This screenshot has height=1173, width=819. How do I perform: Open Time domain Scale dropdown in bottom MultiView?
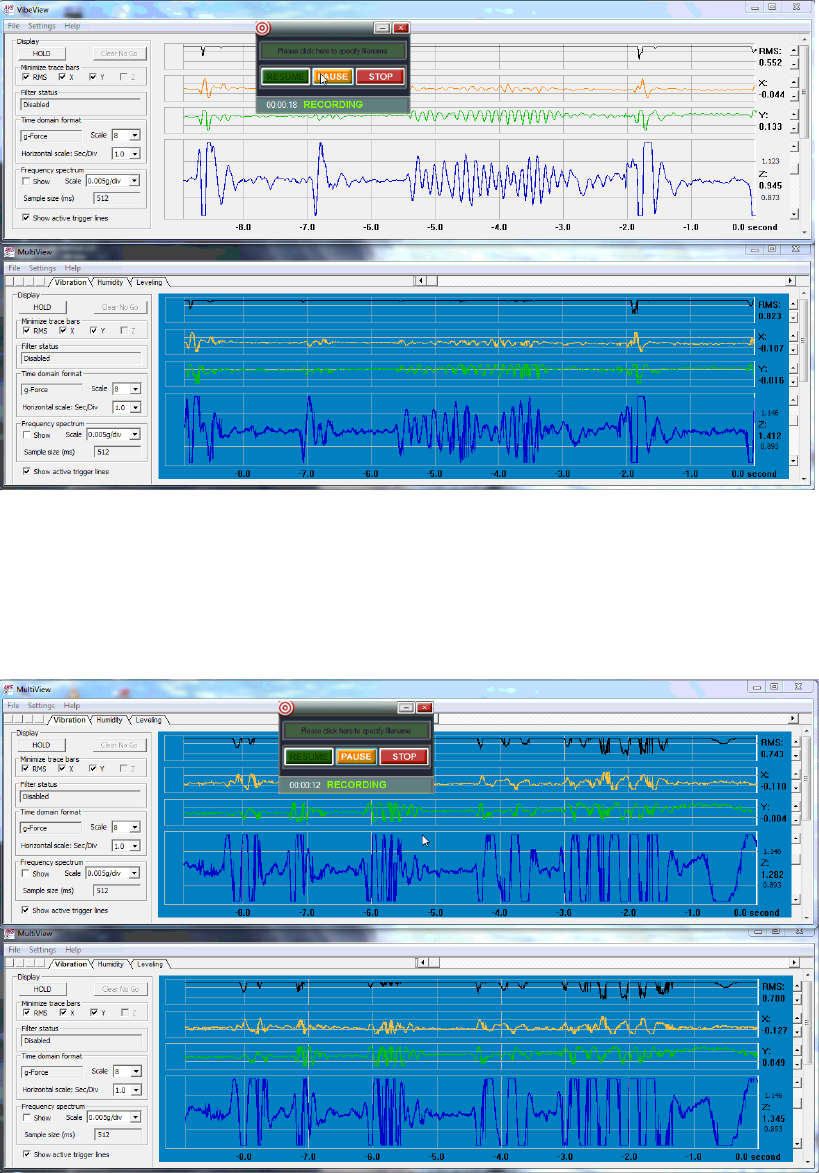point(136,1071)
